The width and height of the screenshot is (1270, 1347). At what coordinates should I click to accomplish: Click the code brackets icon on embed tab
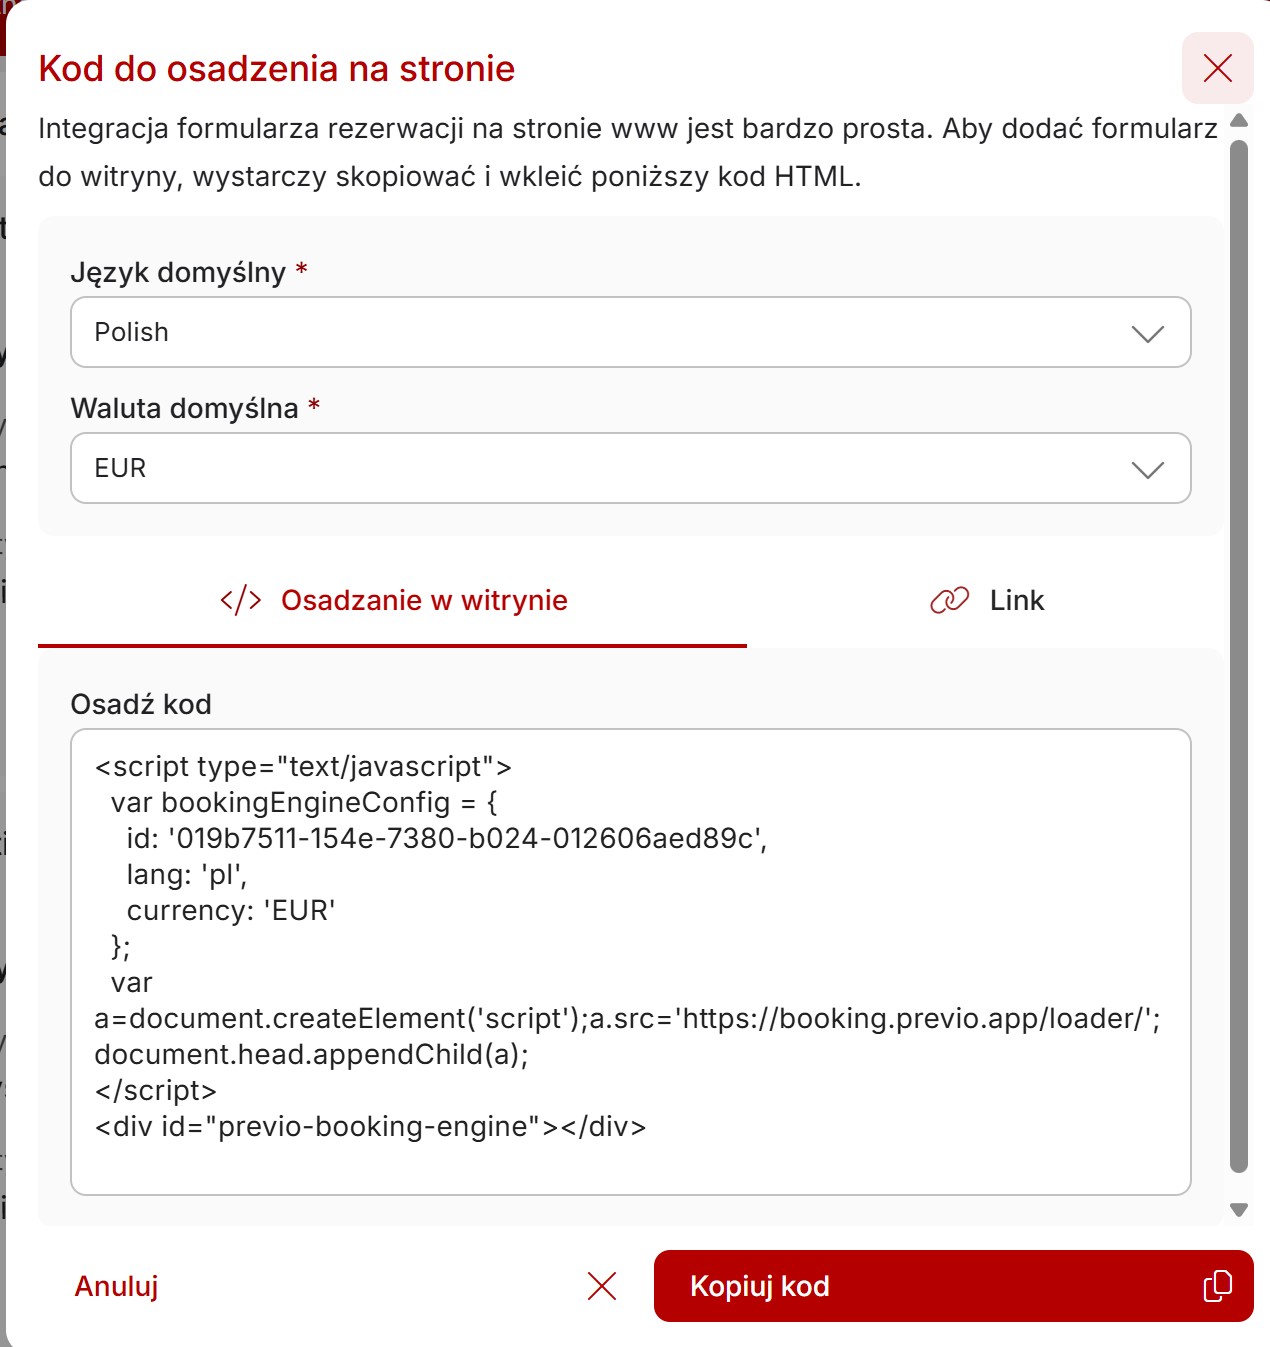tap(241, 600)
